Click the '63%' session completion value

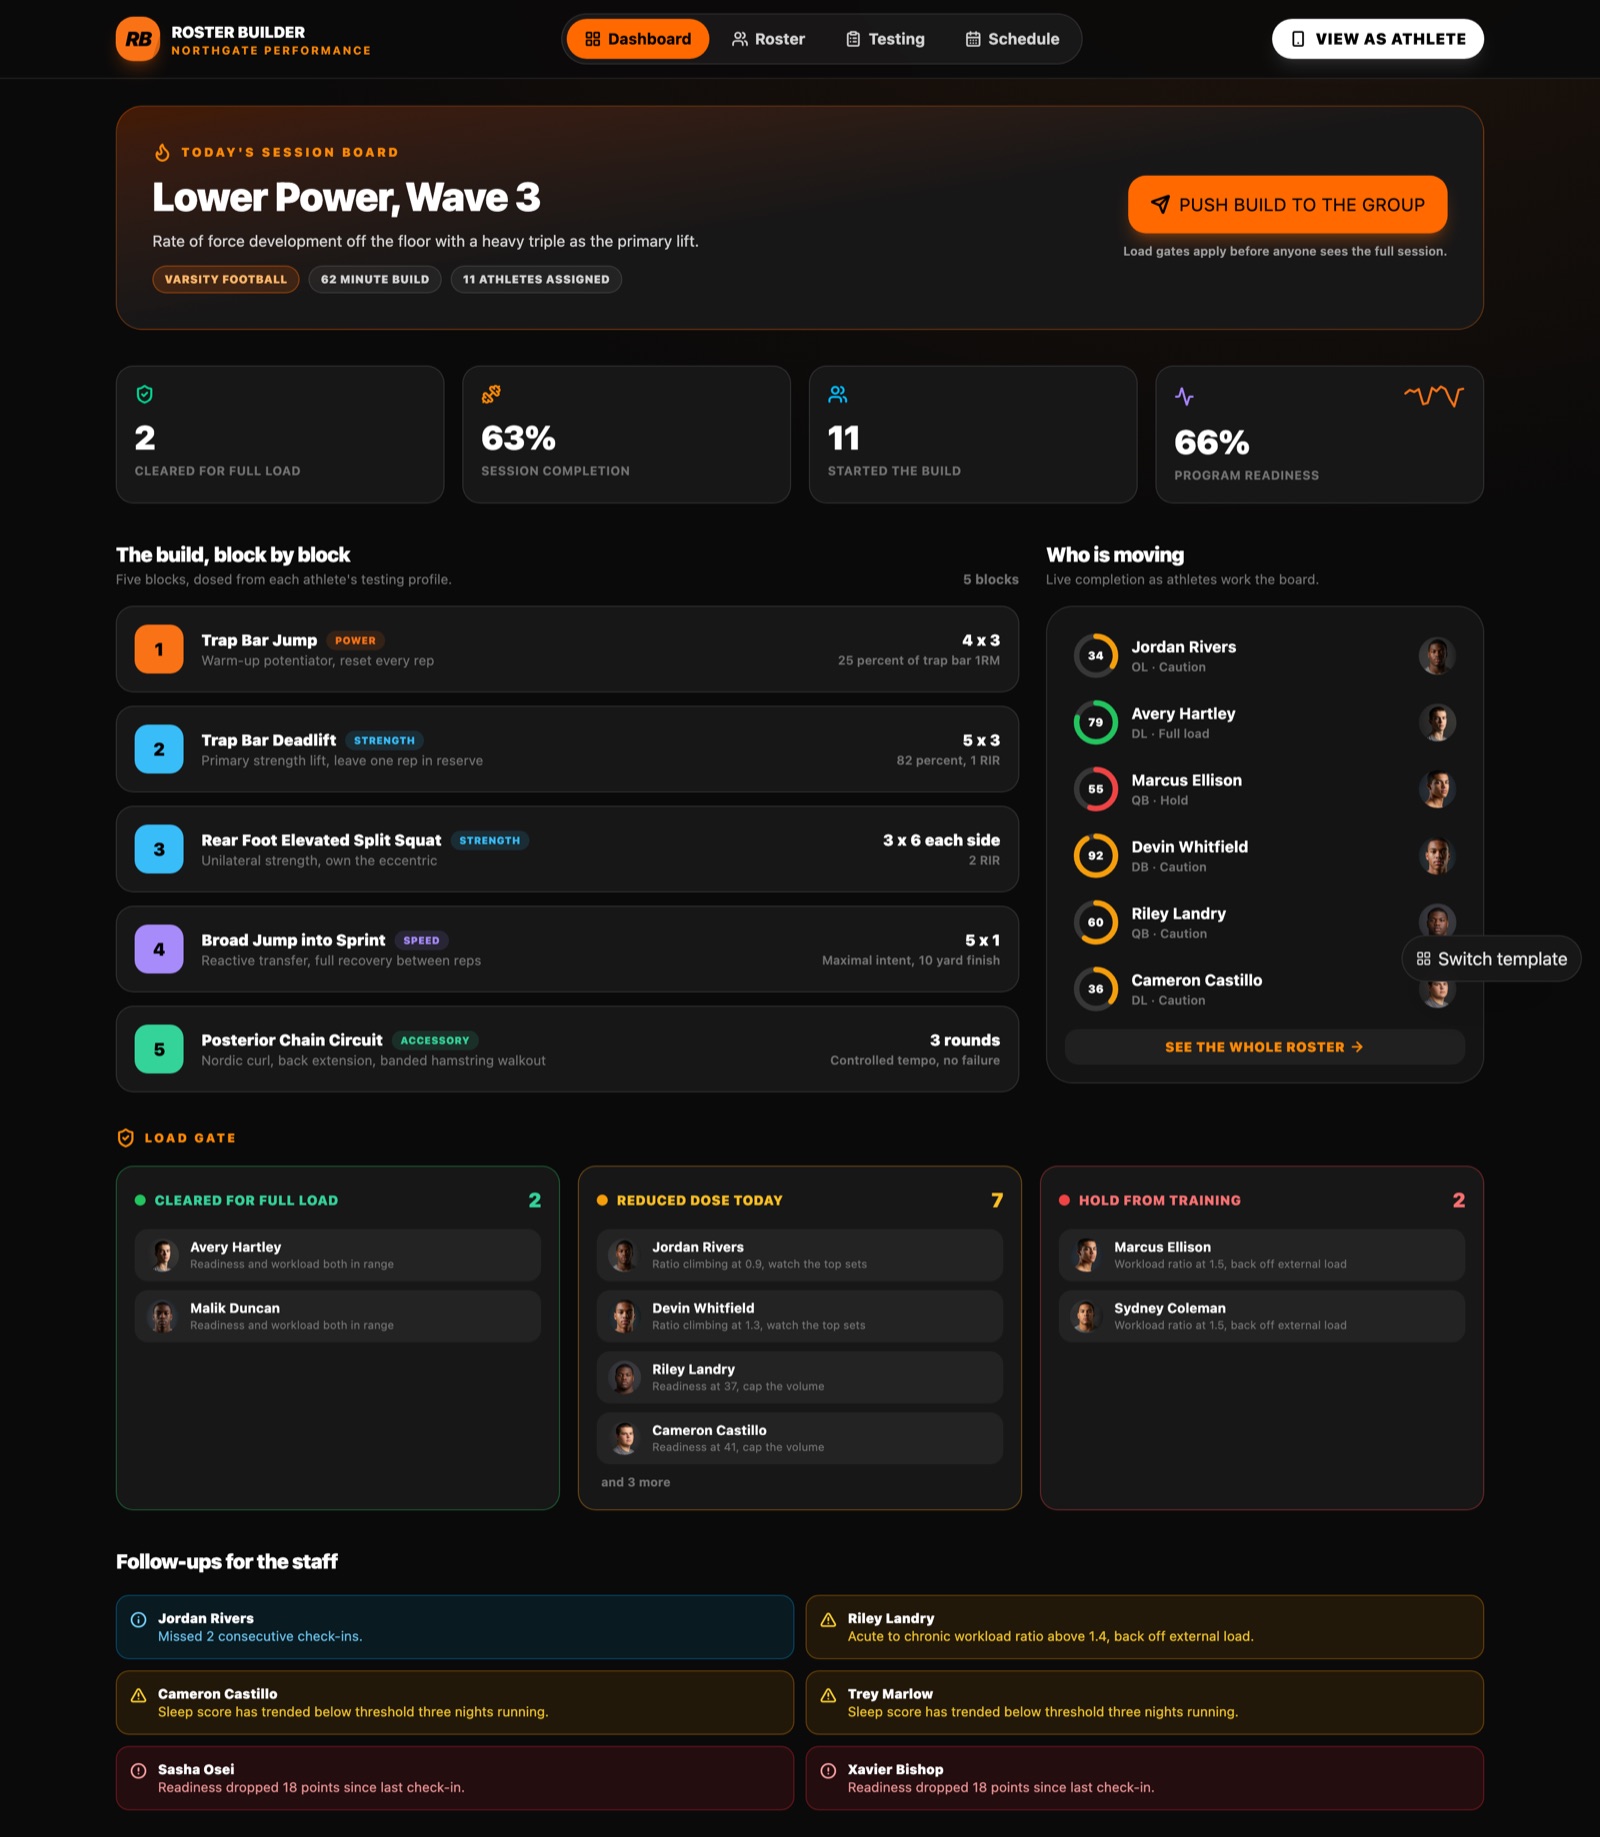pyautogui.click(x=518, y=438)
